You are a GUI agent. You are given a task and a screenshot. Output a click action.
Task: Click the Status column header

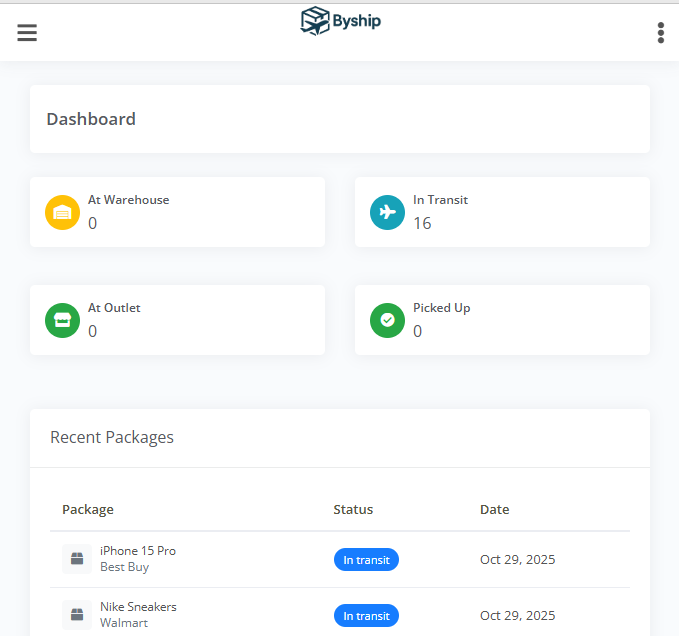tap(353, 509)
